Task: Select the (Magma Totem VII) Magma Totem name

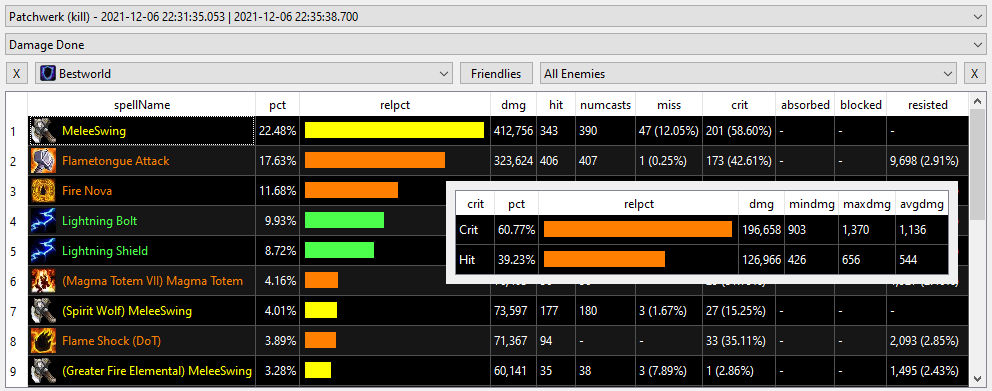Action: point(152,280)
